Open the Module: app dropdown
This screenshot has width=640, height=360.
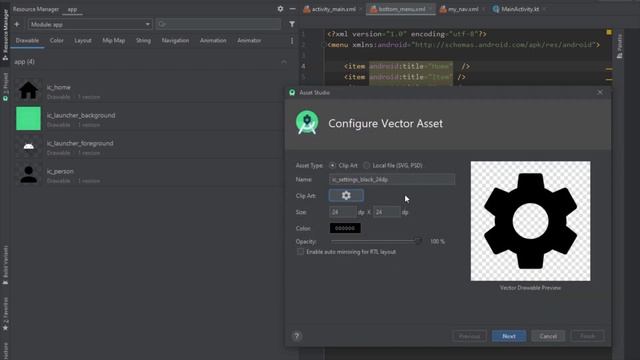90,24
